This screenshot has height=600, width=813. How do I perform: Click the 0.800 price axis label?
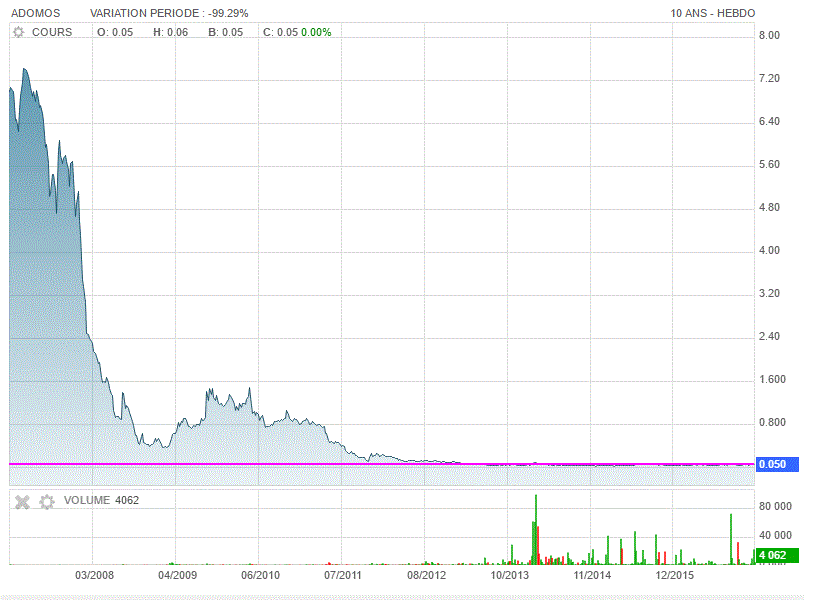click(x=773, y=423)
